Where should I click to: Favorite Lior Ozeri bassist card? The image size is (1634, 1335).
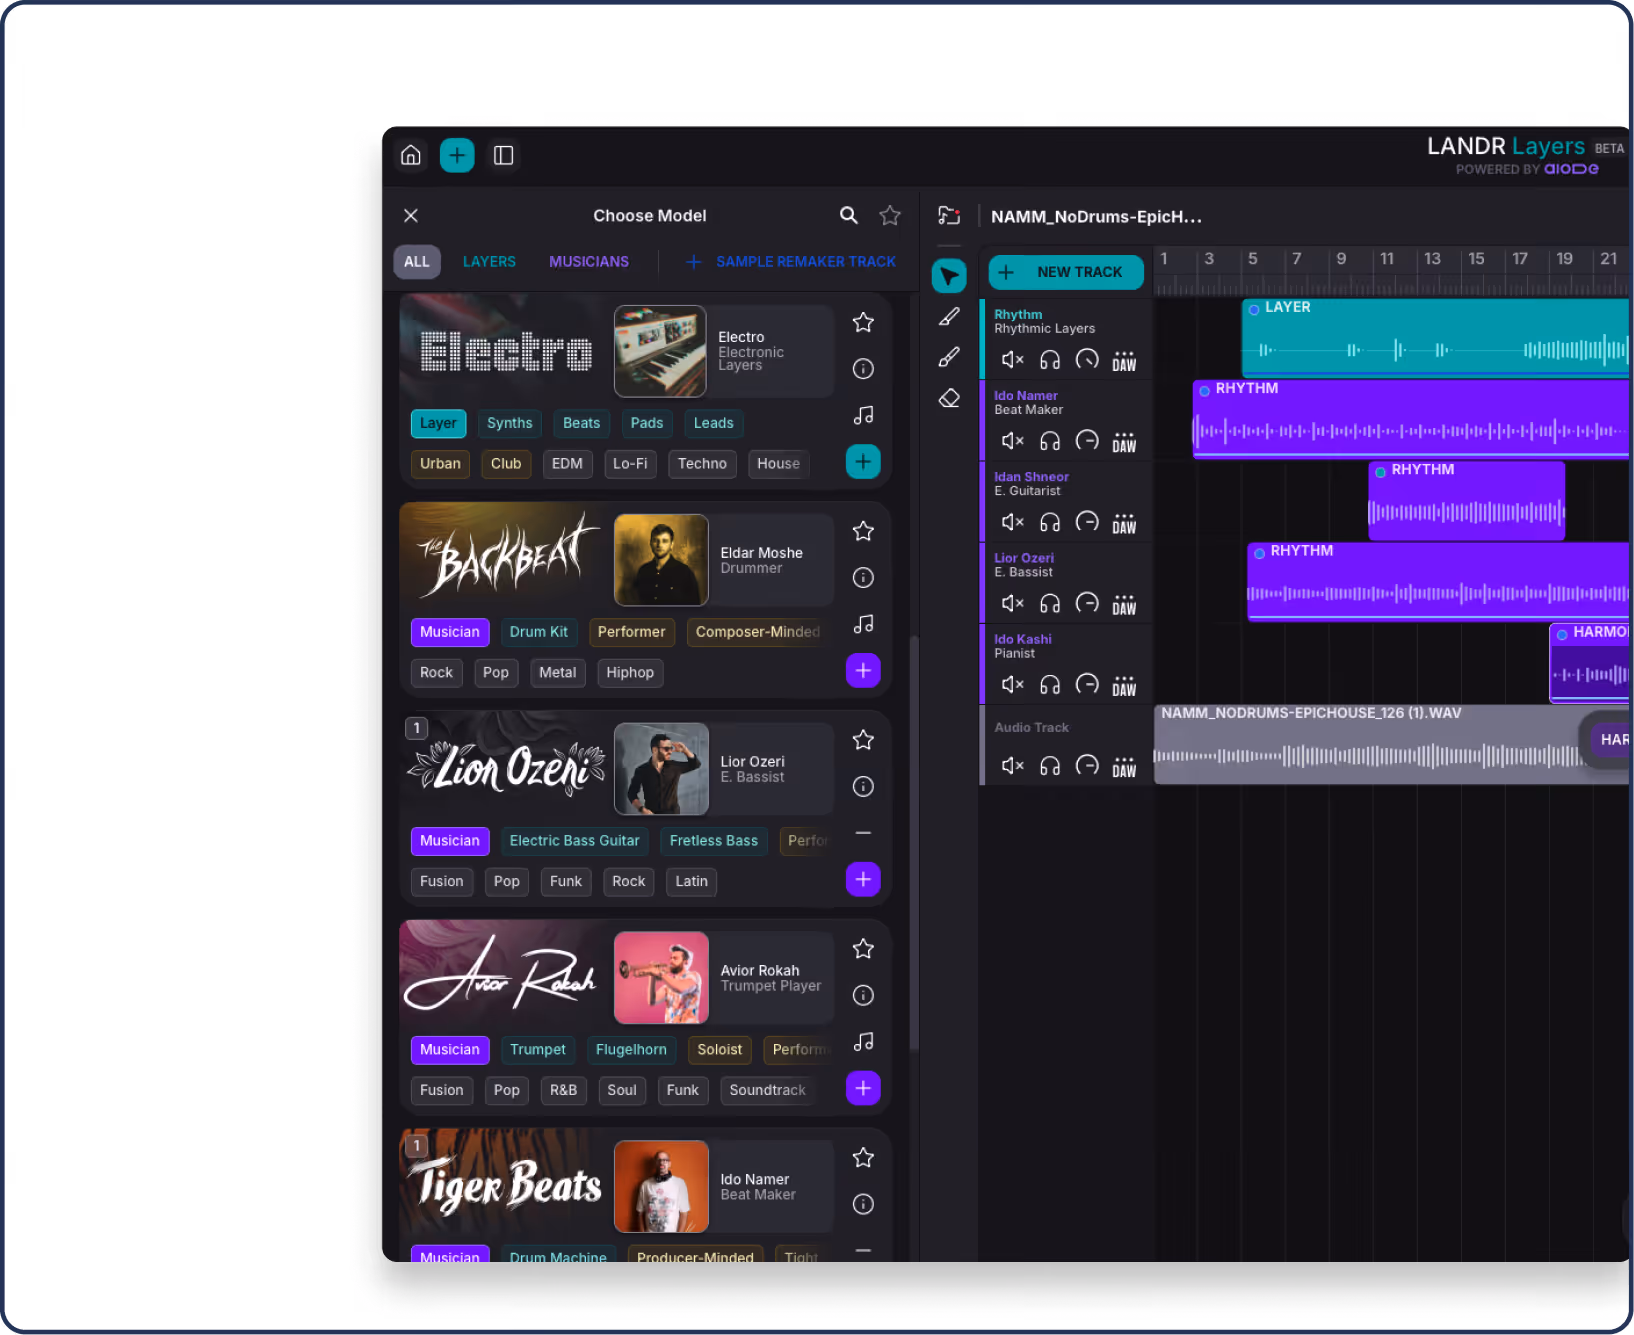(863, 740)
